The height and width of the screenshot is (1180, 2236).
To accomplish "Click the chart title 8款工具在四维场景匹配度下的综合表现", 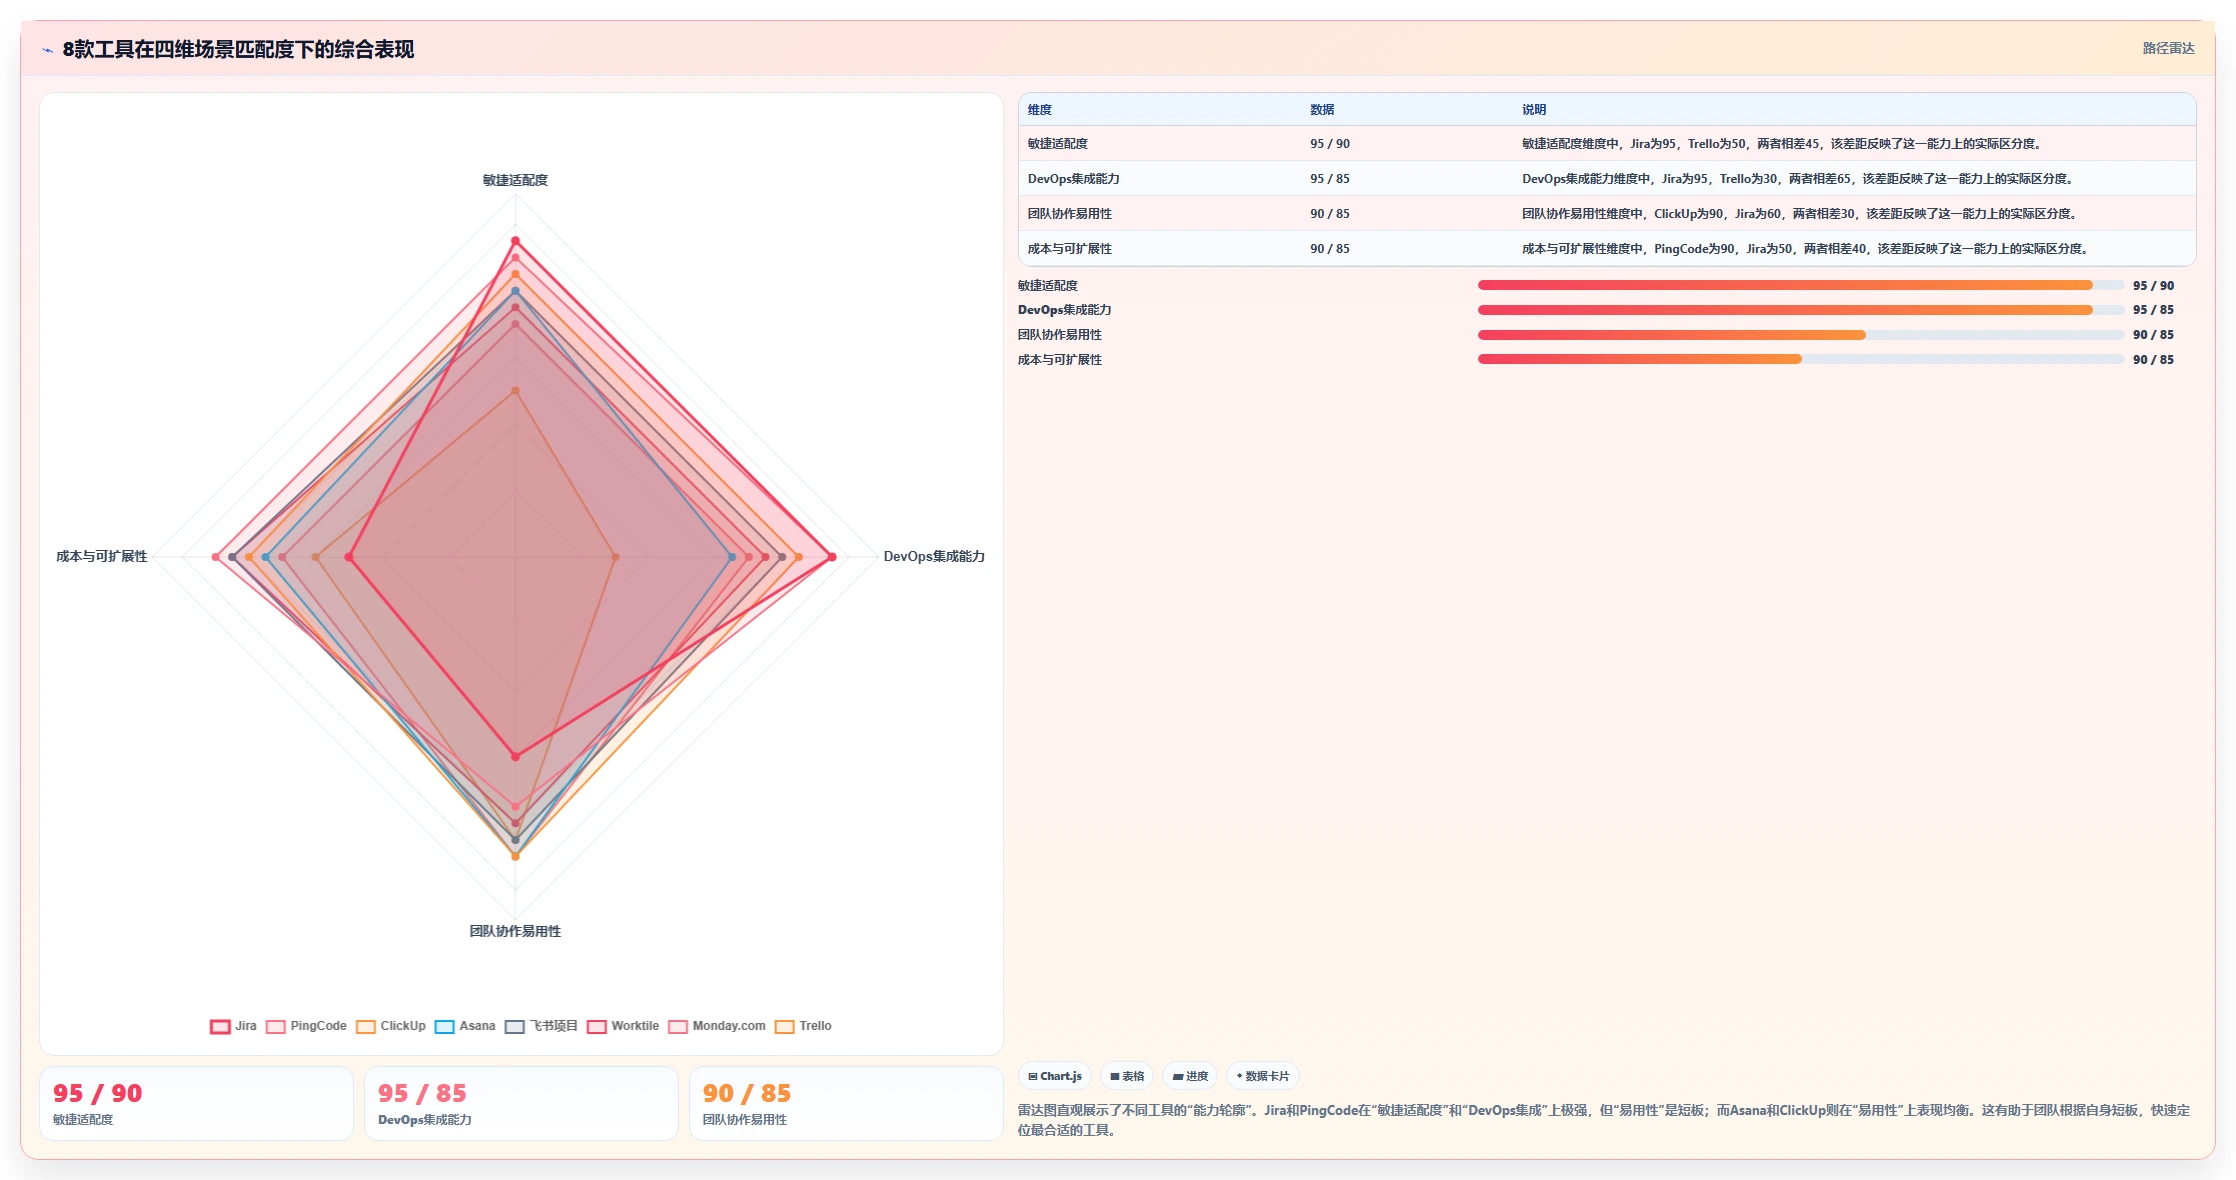I will (238, 50).
